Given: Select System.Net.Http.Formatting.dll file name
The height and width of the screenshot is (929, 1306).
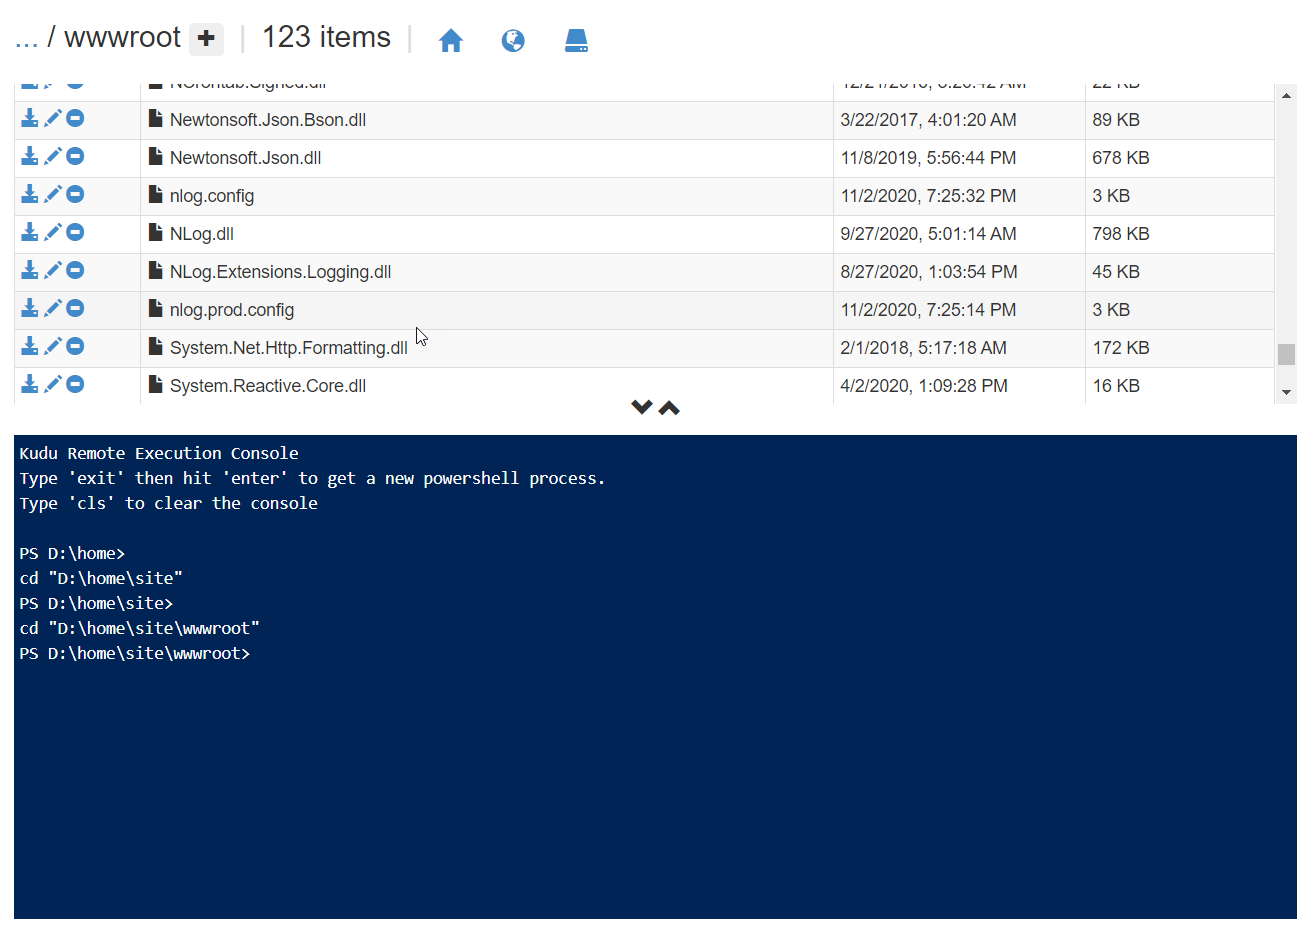Looking at the screenshot, I should pyautogui.click(x=289, y=348).
